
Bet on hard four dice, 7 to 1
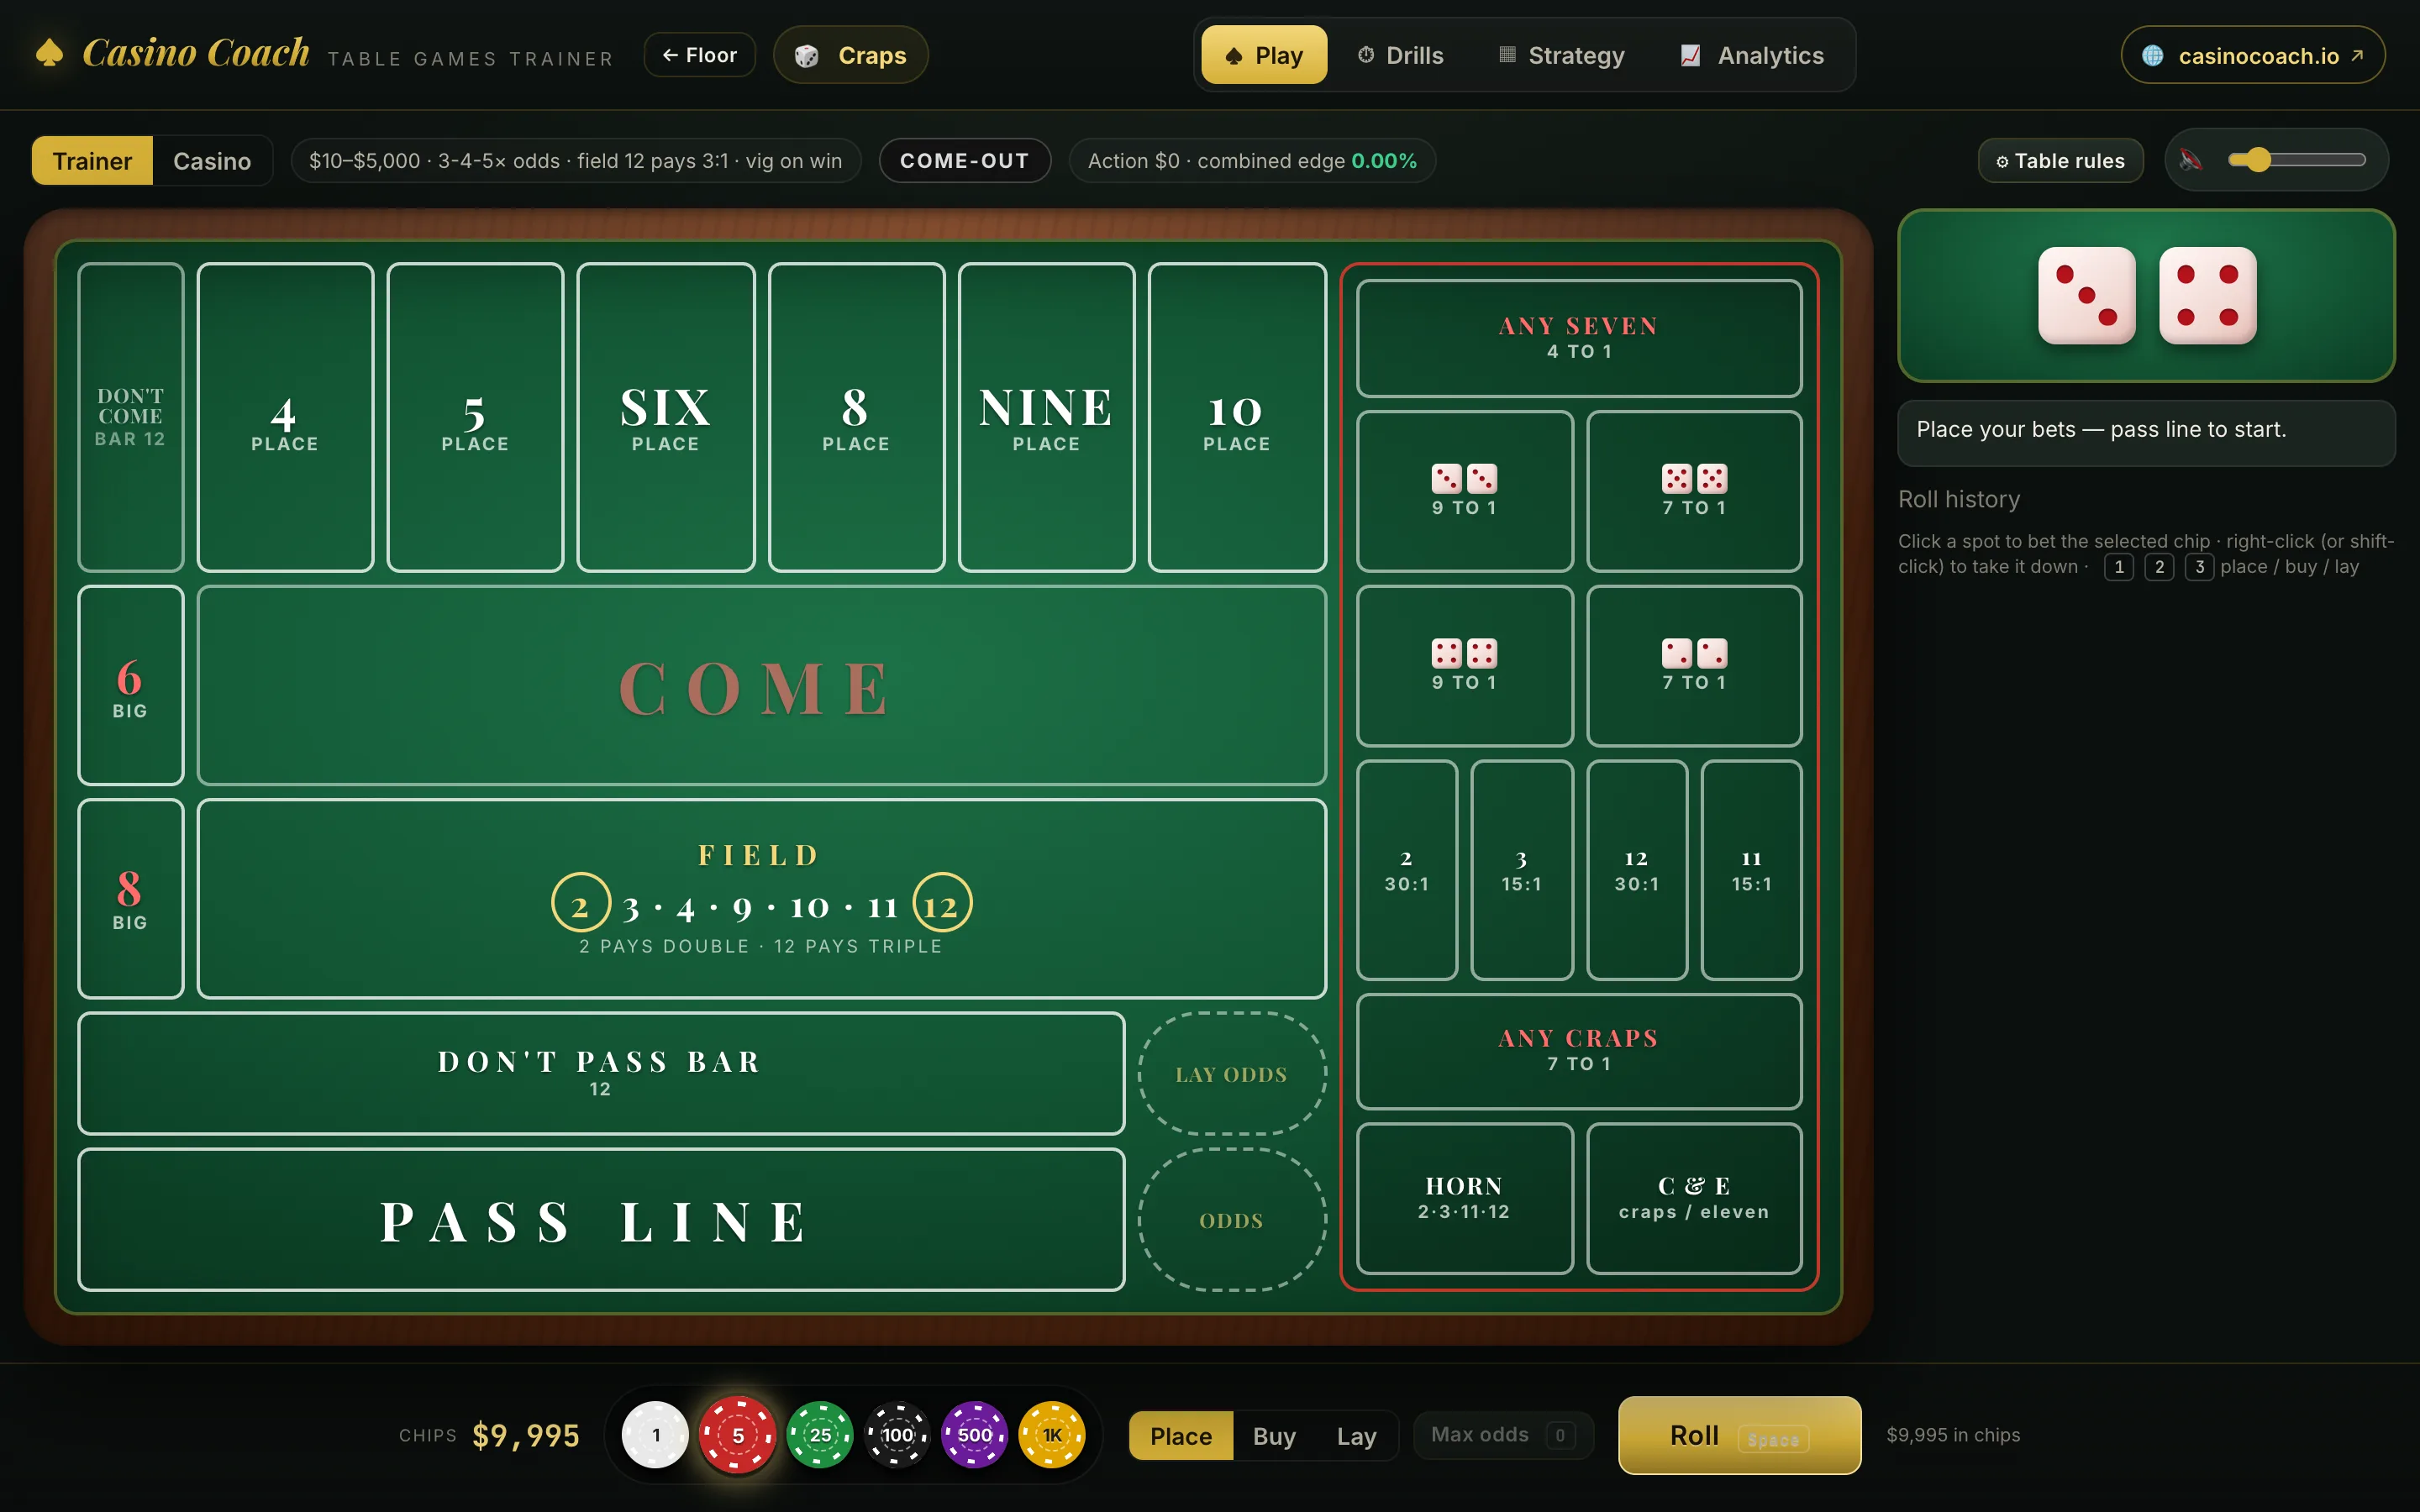point(1694,666)
